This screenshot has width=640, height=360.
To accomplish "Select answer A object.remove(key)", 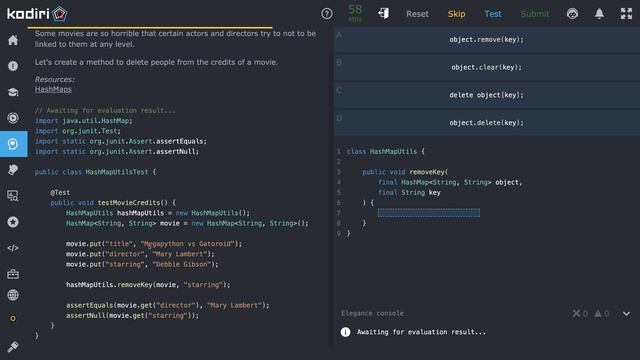I will click(487, 40).
